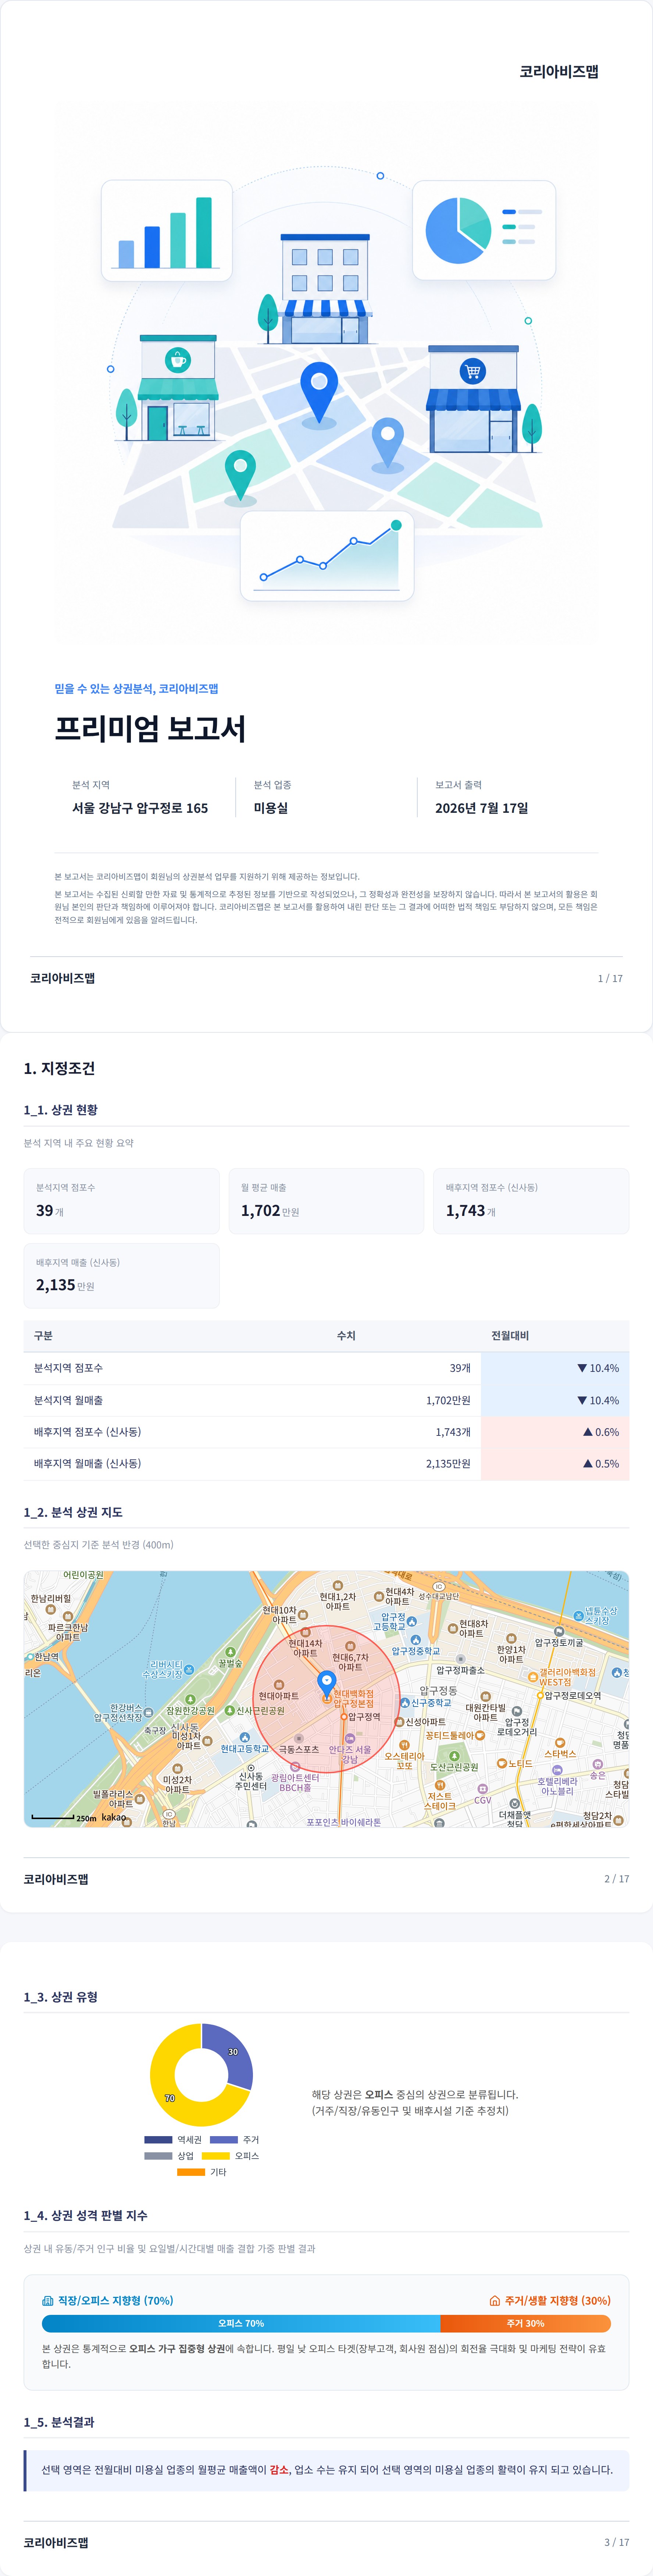Click the 도산근린공원 park marker on the map
This screenshot has height=2576, width=653.
click(454, 1756)
